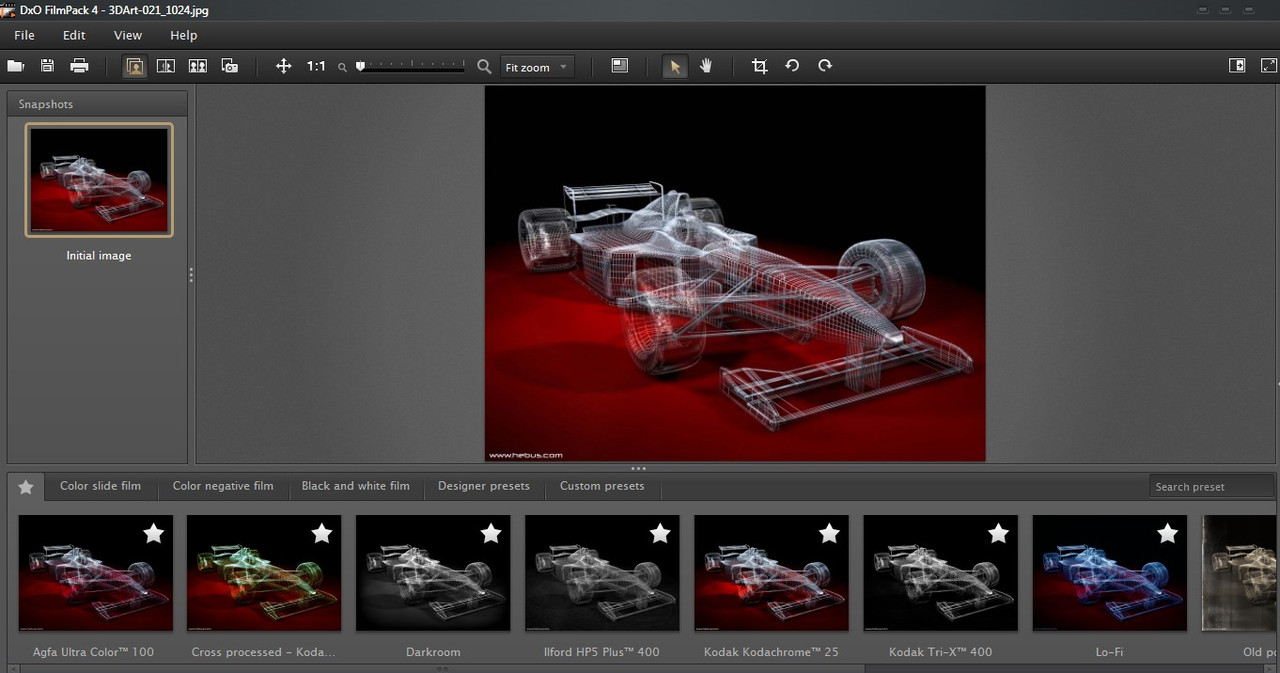This screenshot has height=673, width=1280.
Task: Toggle favorite star on Lo-Fi preset
Action: [1167, 534]
